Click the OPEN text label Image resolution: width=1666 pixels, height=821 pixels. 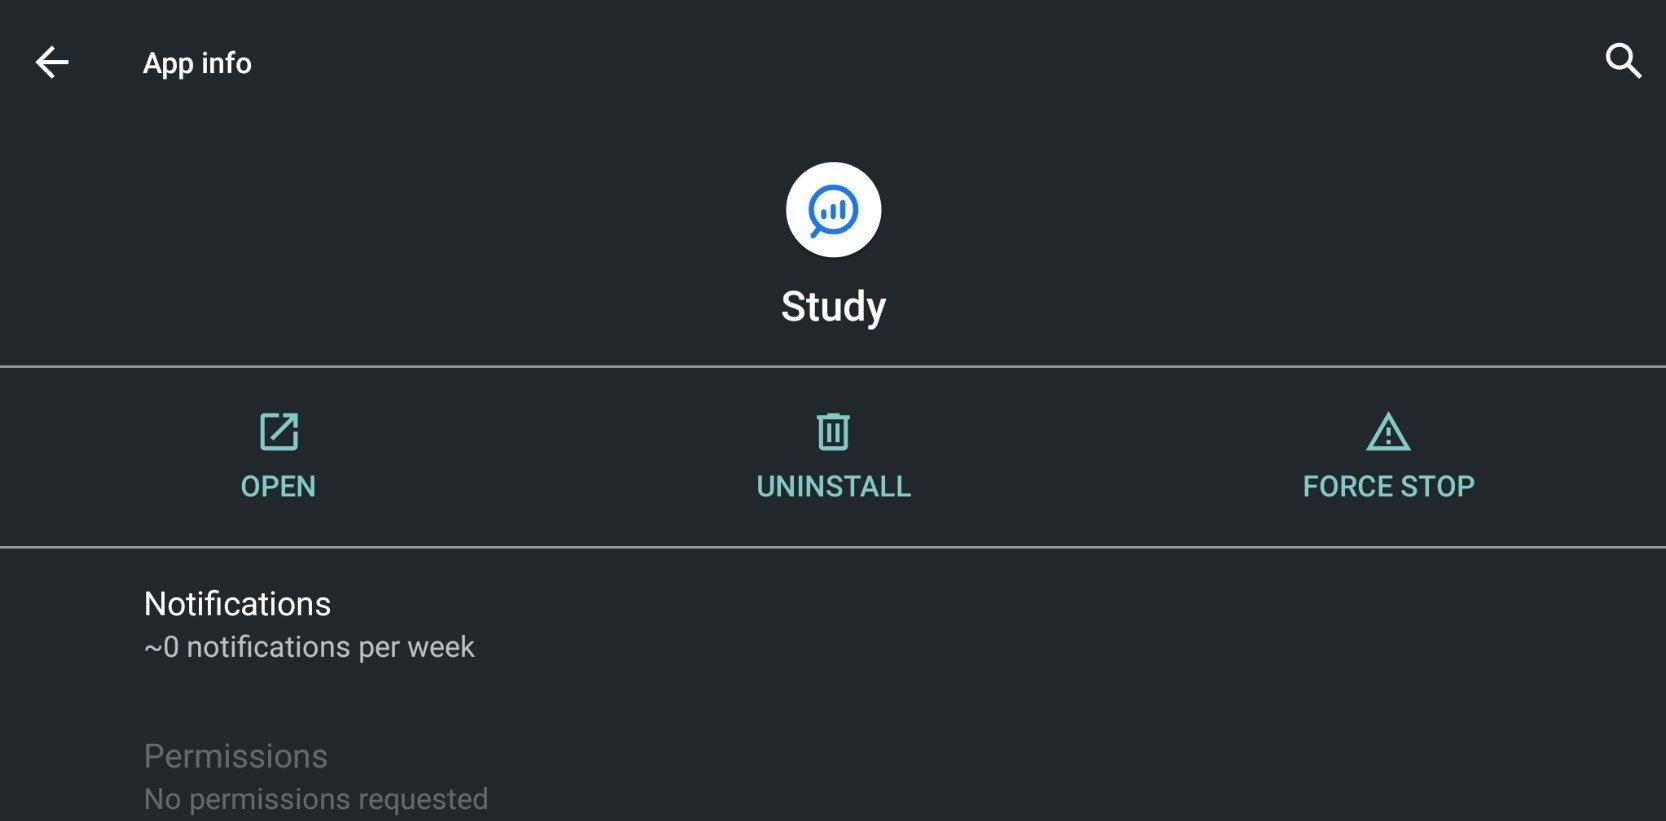click(278, 486)
